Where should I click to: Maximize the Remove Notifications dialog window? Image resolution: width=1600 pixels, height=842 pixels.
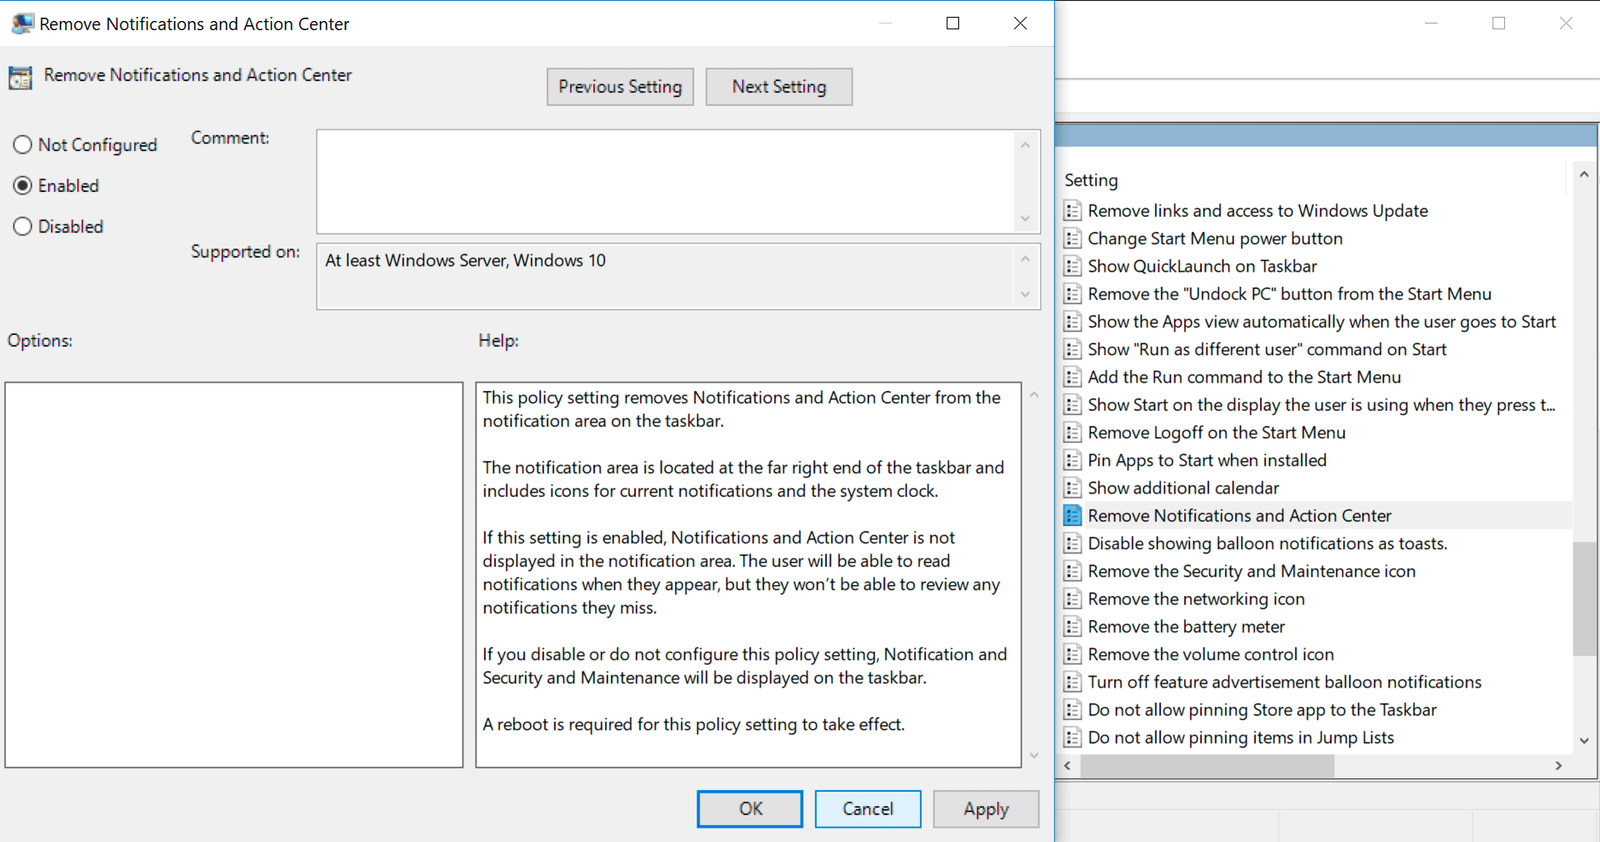pos(953,23)
